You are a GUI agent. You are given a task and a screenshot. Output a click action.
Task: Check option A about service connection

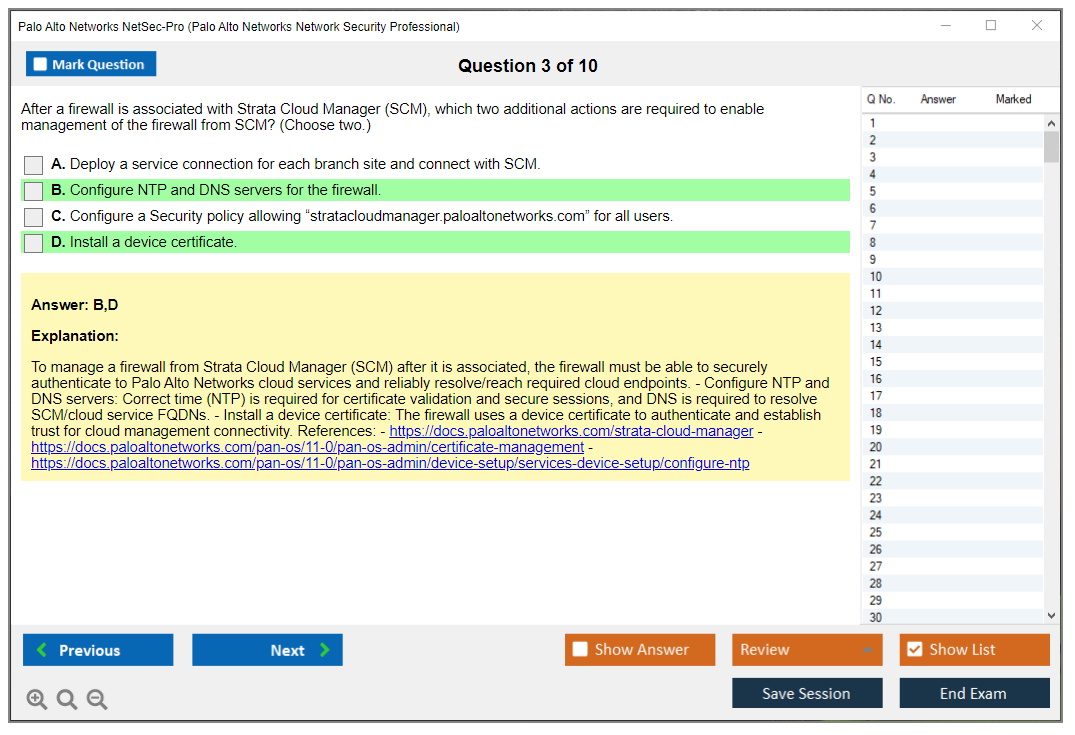pyautogui.click(x=34, y=165)
